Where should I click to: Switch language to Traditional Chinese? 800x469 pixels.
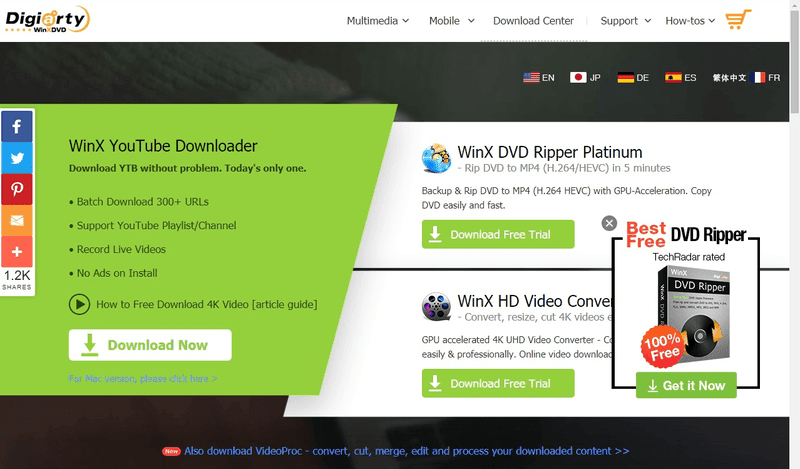tap(729, 78)
